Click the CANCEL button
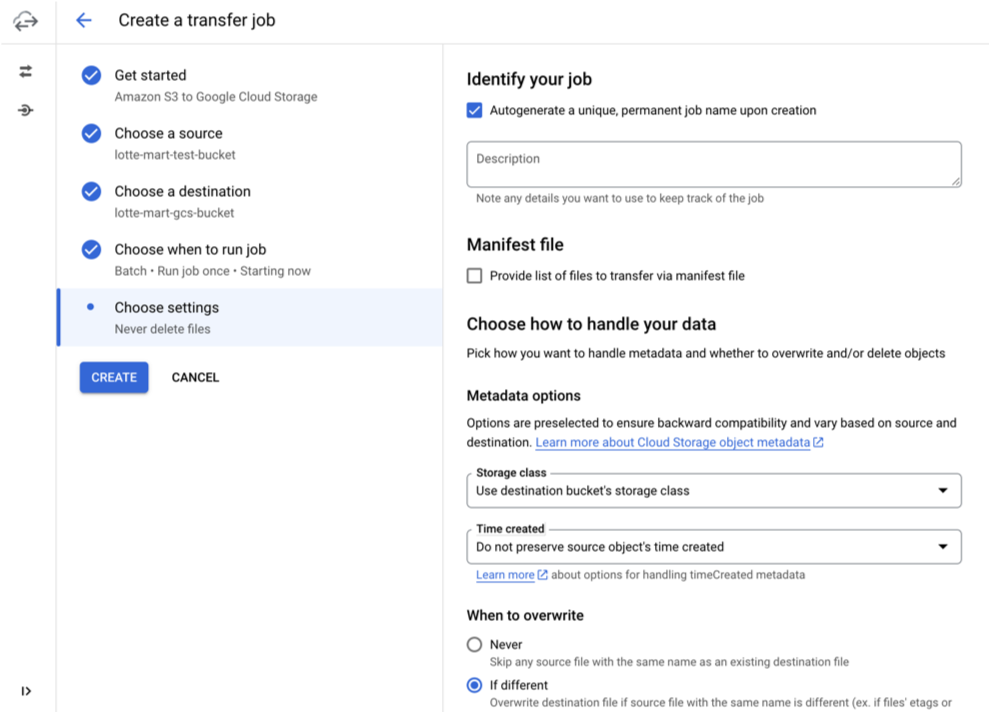The image size is (989, 712). point(196,377)
